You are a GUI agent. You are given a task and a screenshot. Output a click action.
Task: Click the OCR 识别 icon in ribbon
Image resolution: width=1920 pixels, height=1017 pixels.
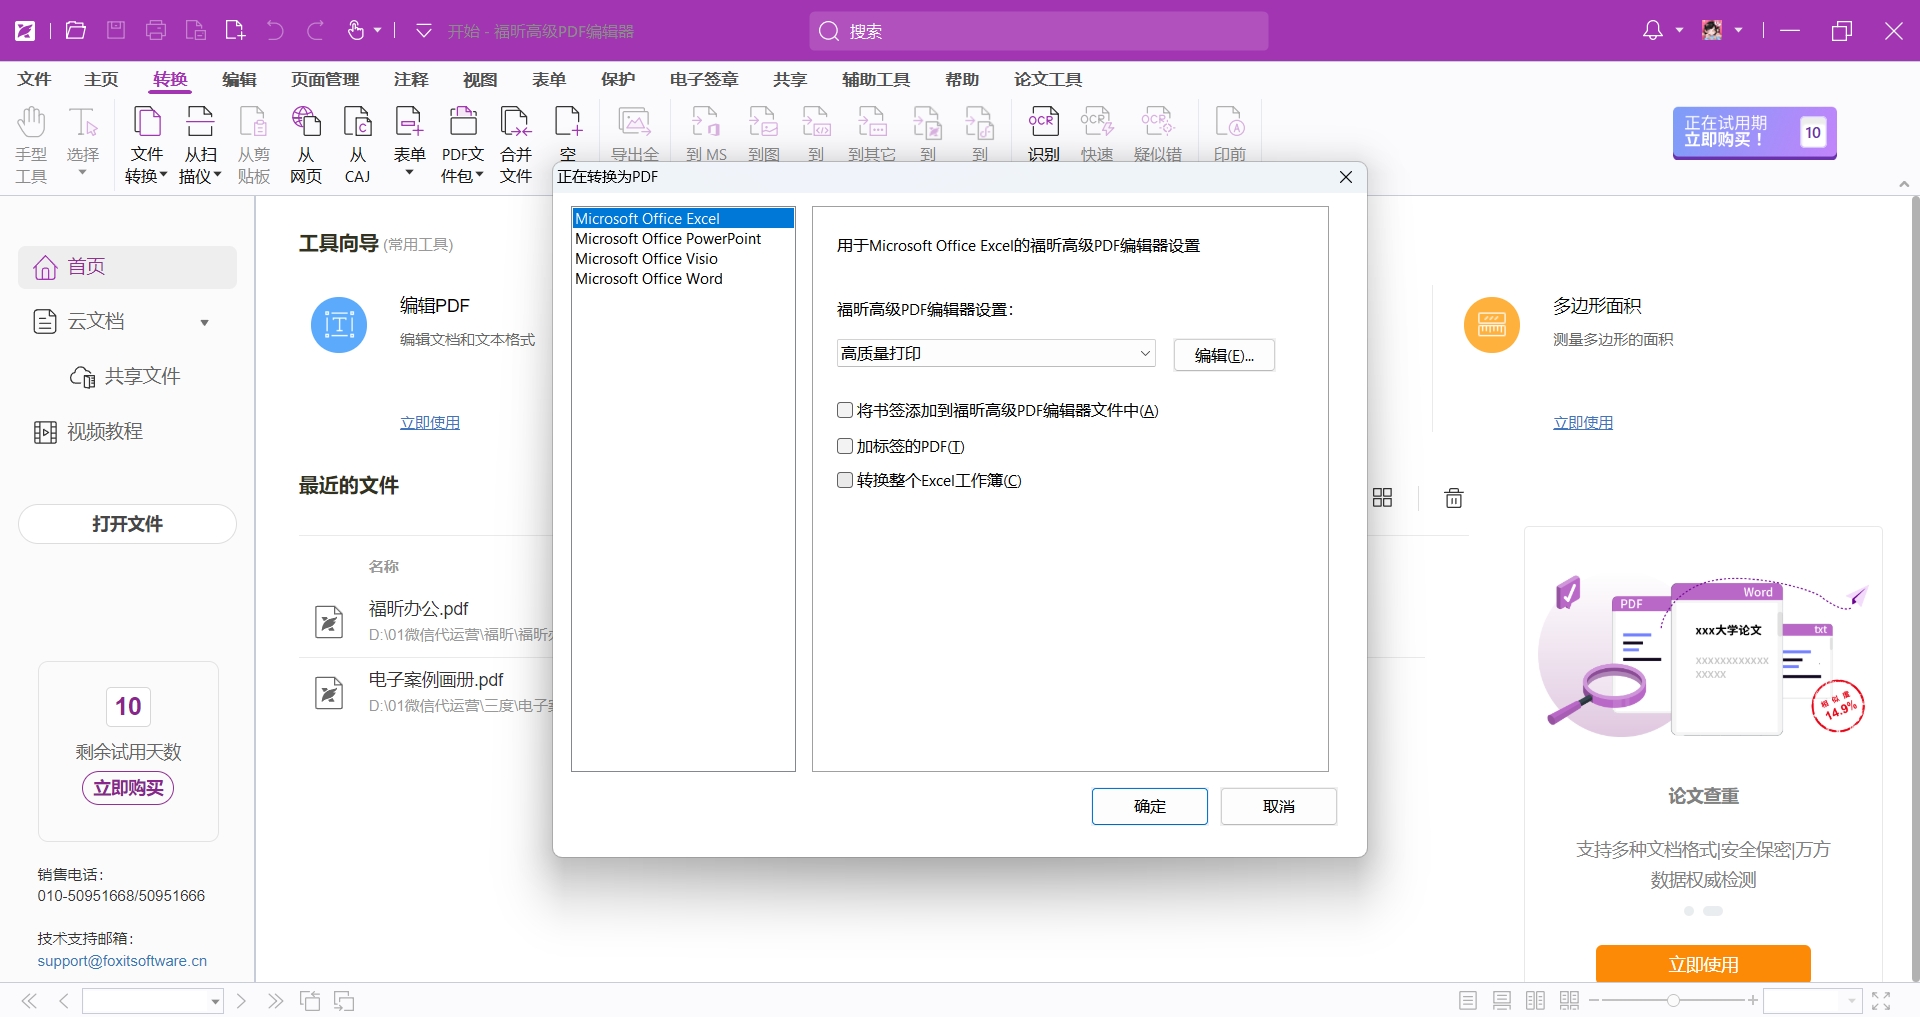click(x=1043, y=133)
